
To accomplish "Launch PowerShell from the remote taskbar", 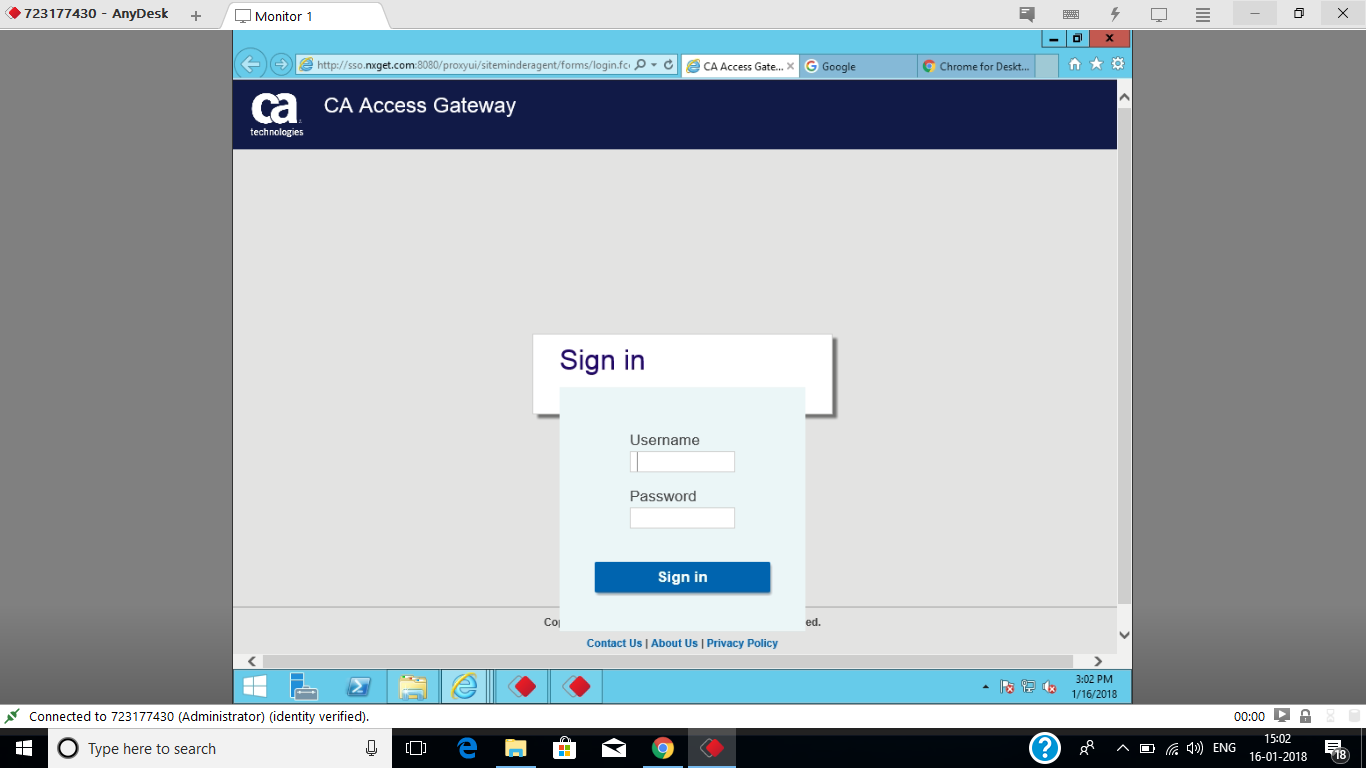I will tap(359, 687).
